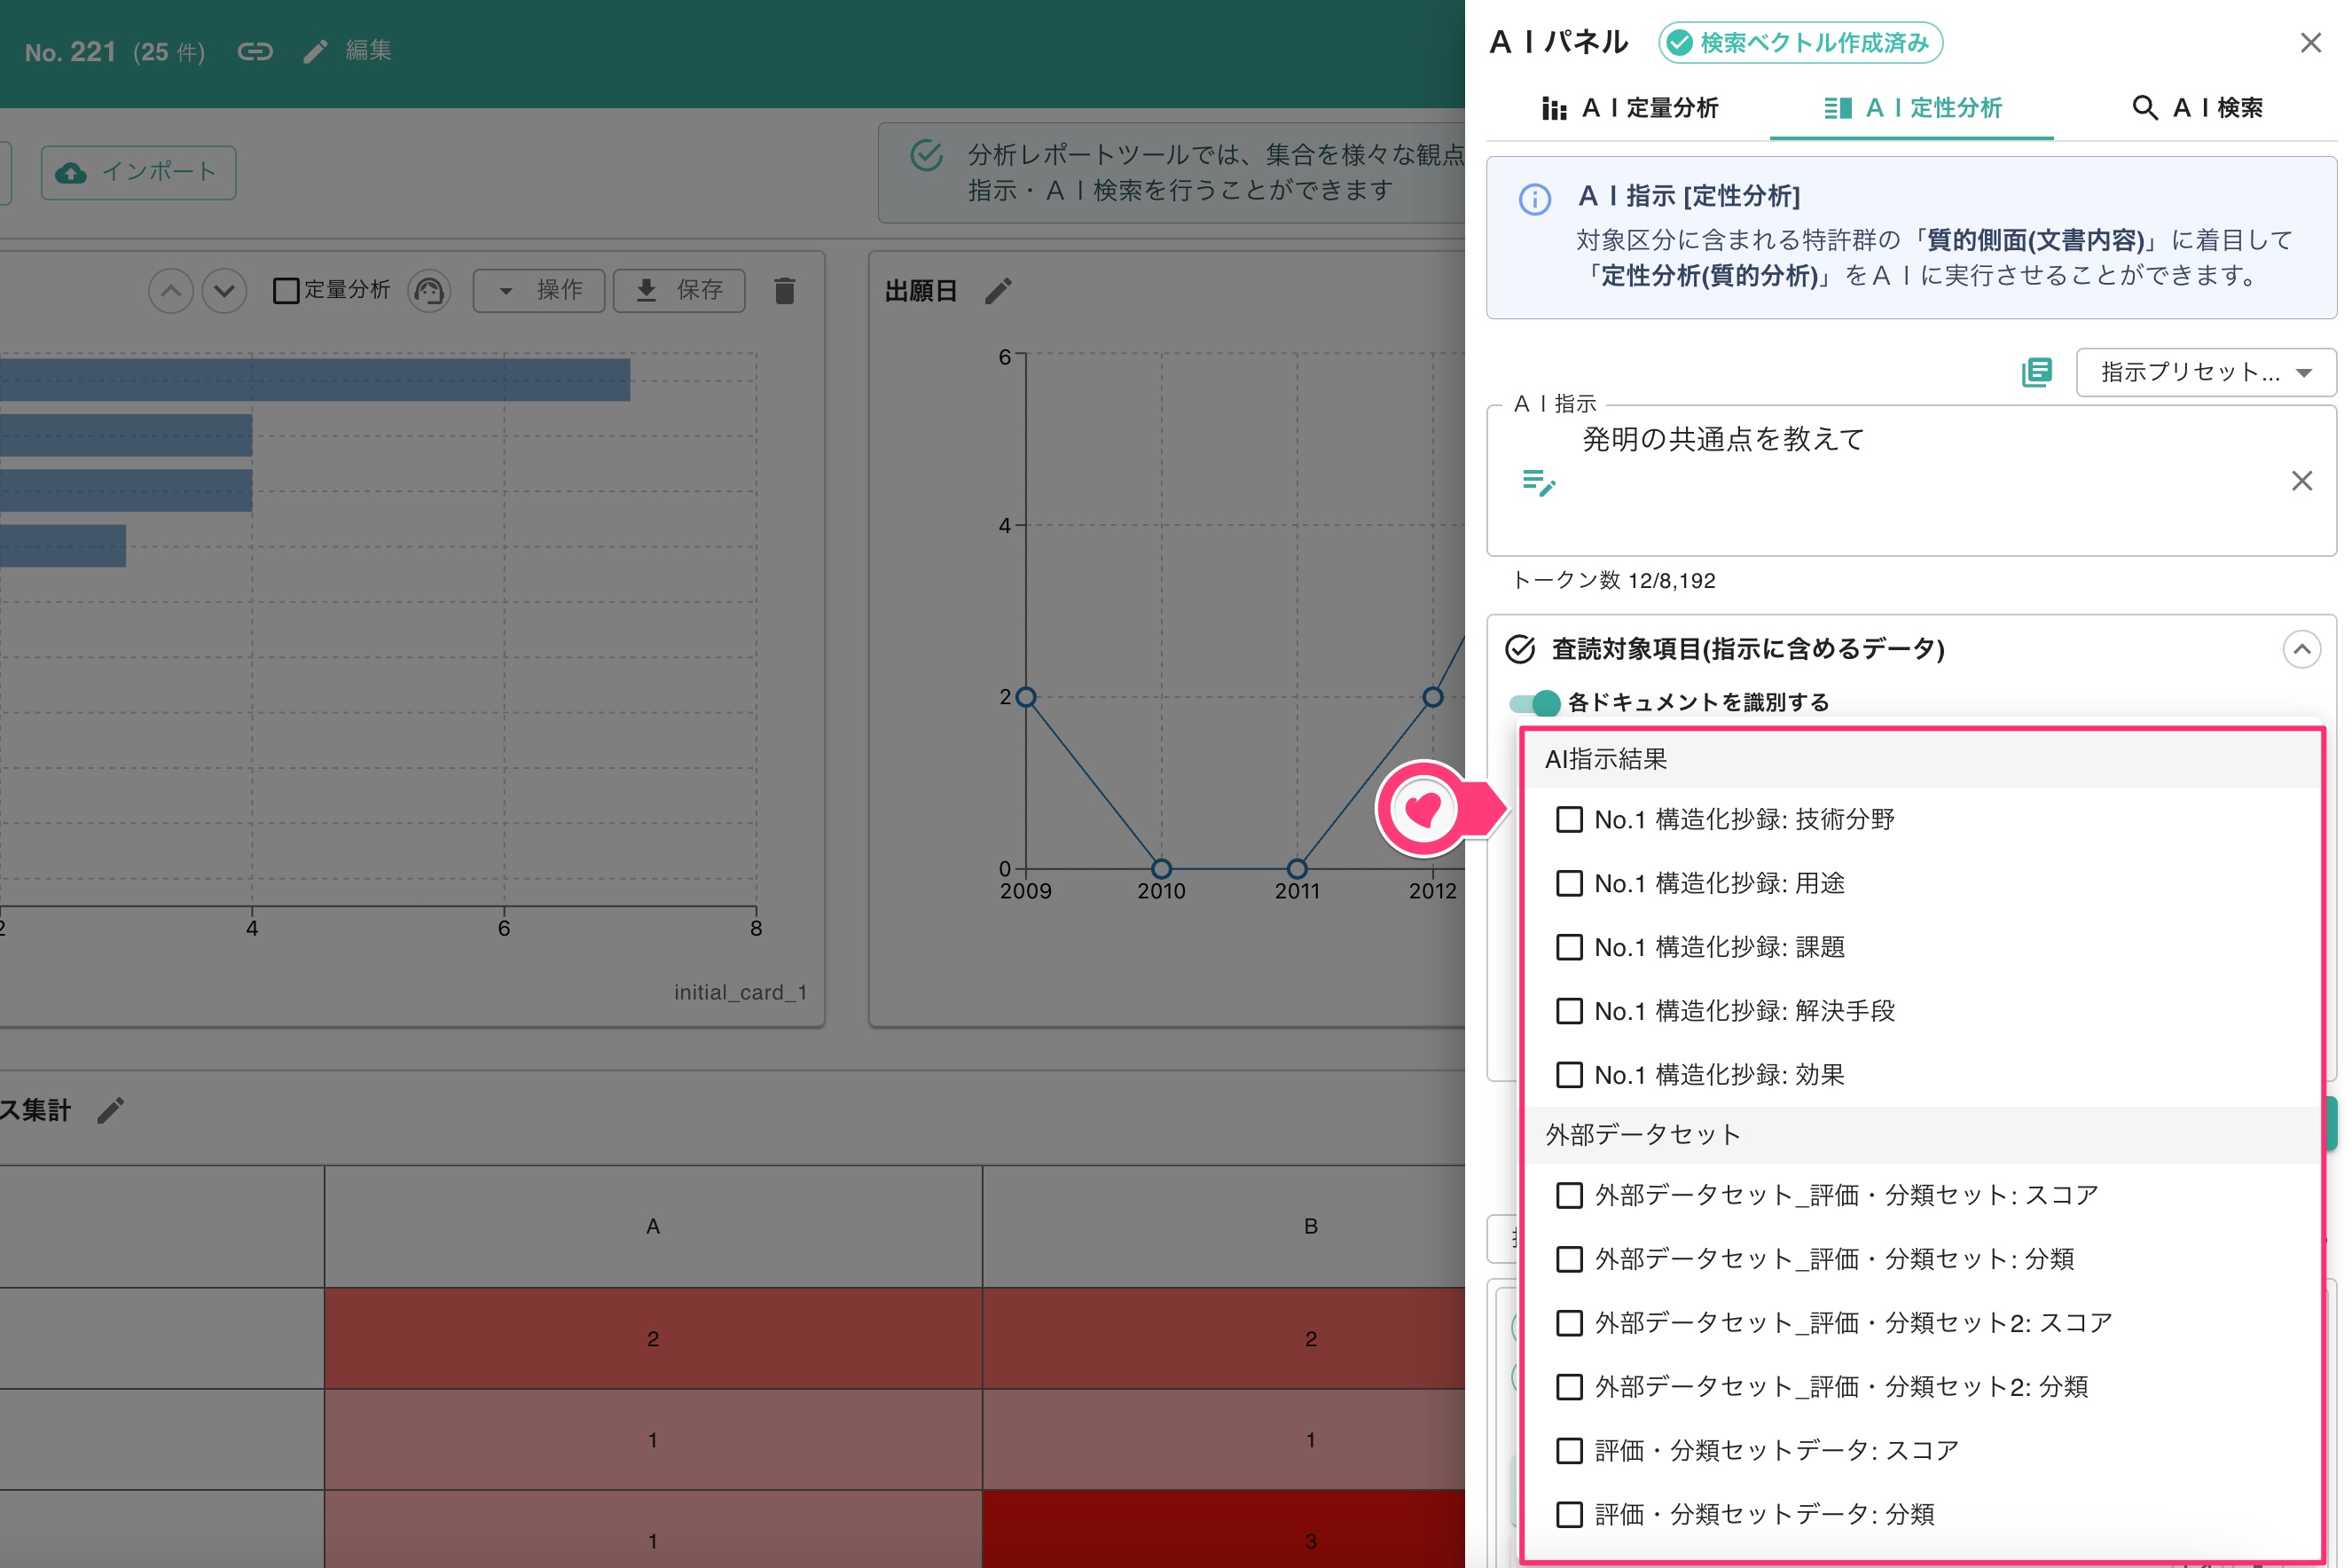2352x1568 pixels.
Task: Check No.1 構造化抄録: 効果
Action: pyautogui.click(x=1570, y=1076)
